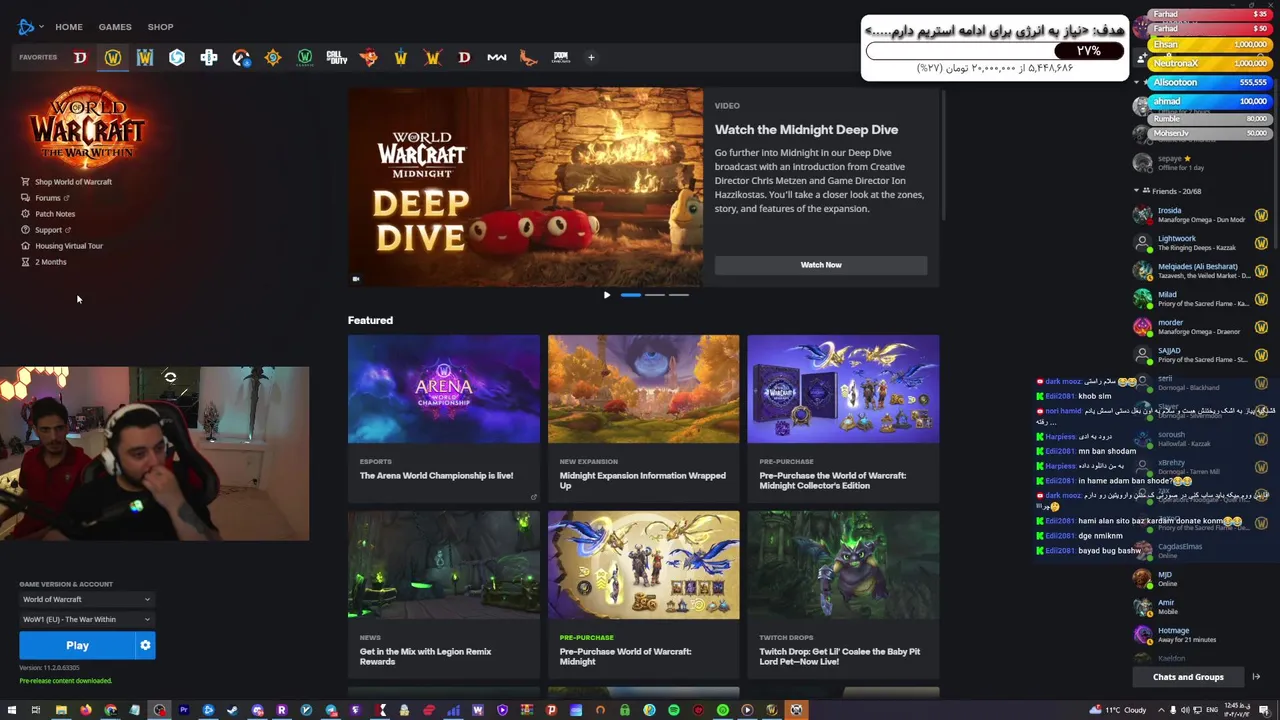Open File Explorer from taskbar

click(61, 710)
